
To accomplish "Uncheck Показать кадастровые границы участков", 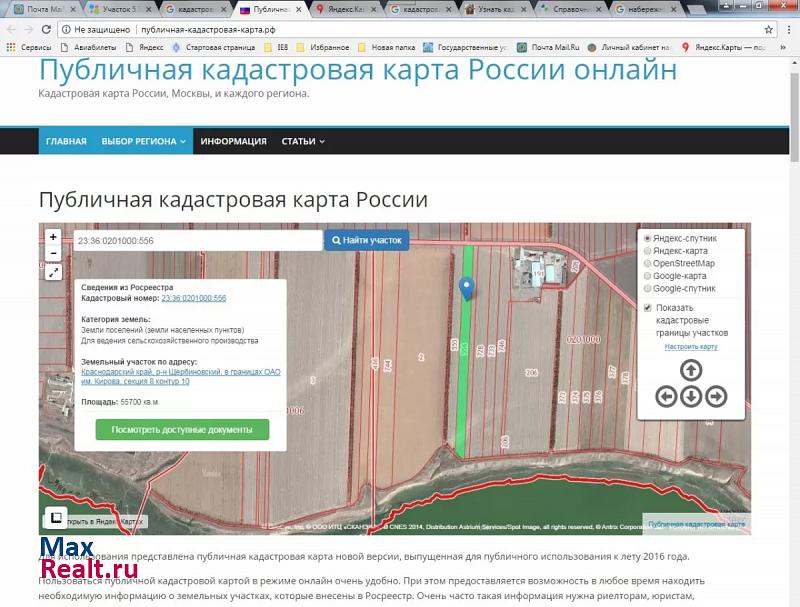I will tap(648, 308).
